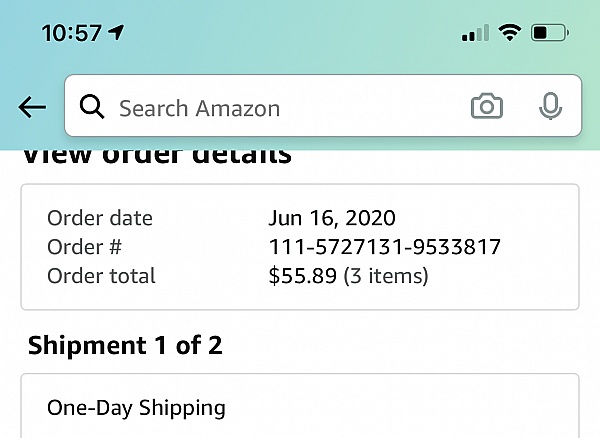Tap the back arrow
Screen dimensions: 600x438
point(32,107)
